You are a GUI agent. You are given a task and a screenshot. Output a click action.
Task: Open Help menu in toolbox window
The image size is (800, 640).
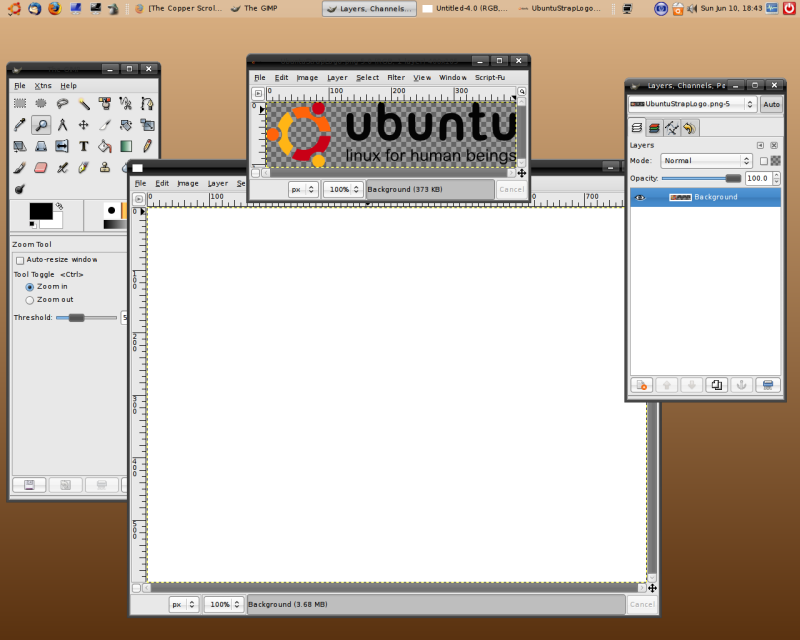68,86
